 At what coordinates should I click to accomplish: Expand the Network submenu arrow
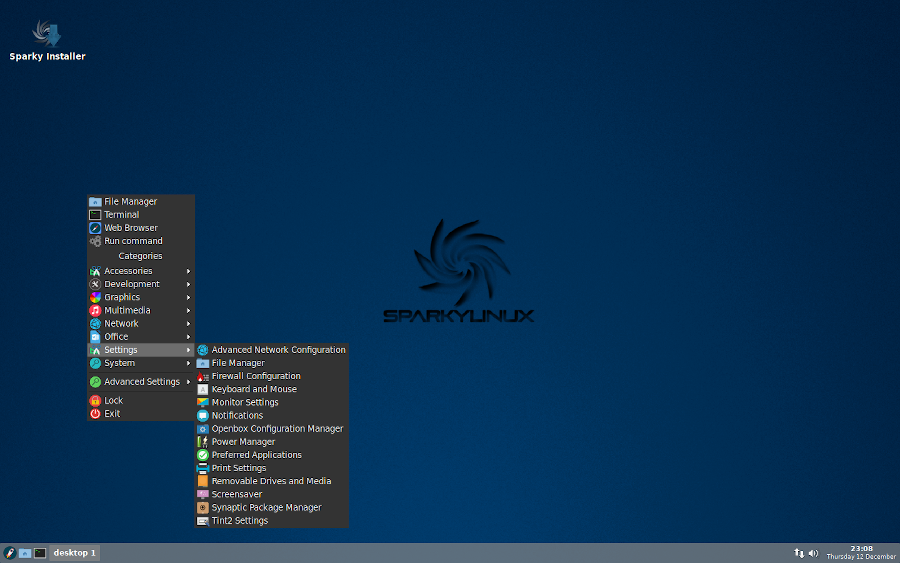pos(188,324)
